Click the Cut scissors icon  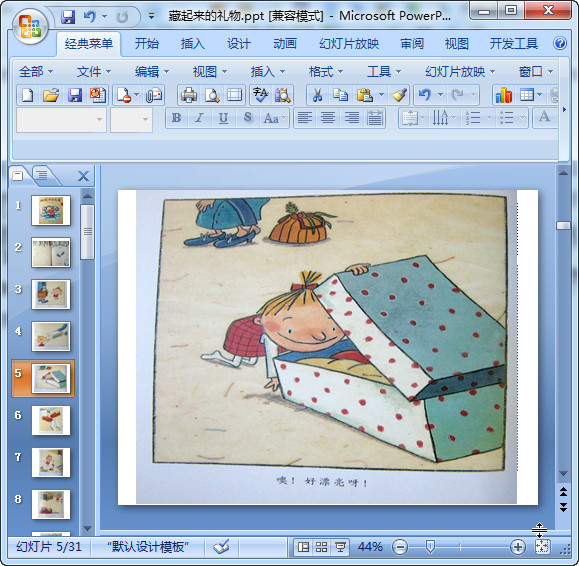coord(317,95)
